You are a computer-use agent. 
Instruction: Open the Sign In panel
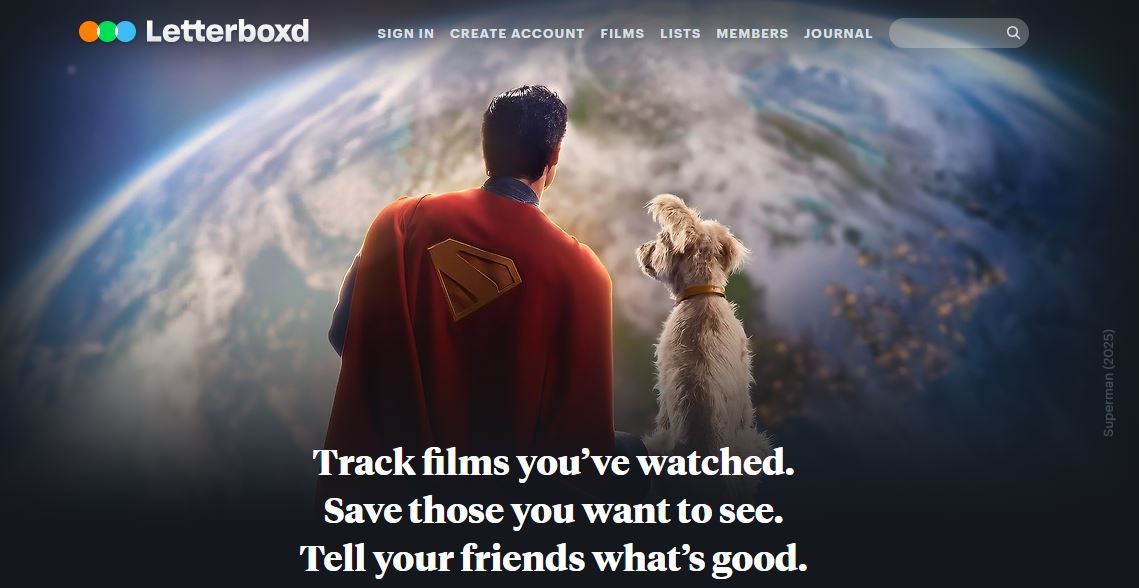tap(406, 33)
